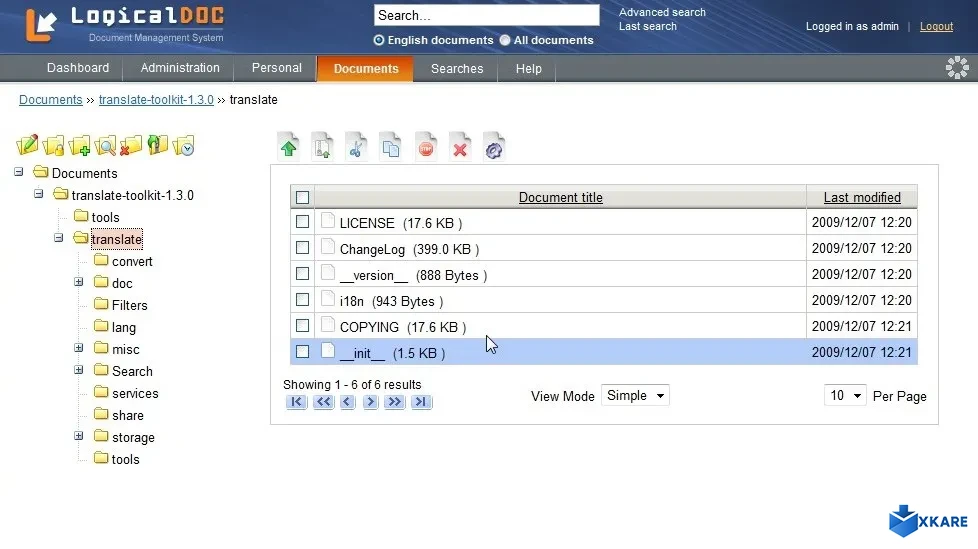
Task: Click the __version__ document file icon
Action: click(328, 273)
